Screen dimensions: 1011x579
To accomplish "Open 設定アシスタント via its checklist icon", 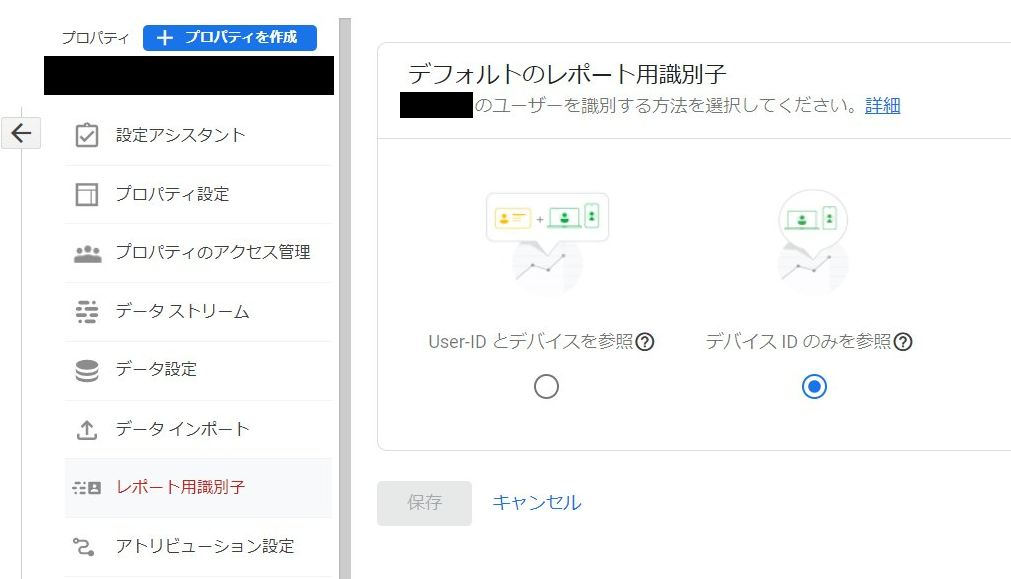I will coord(87,135).
